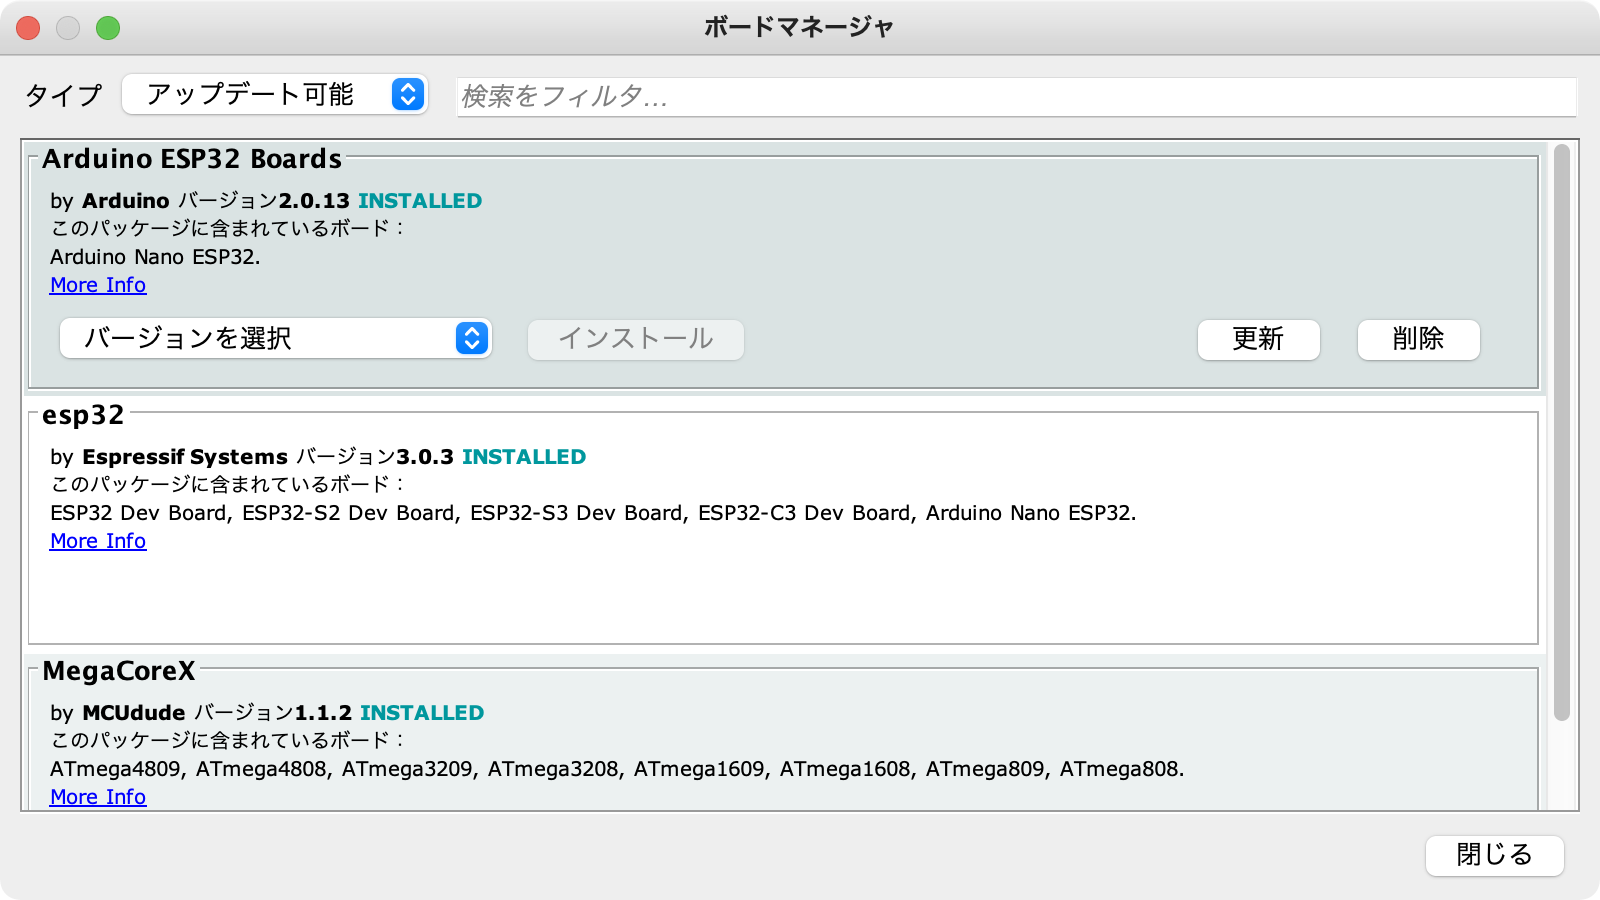Click the blue arrows icon on バージョンを選択
1600x900 pixels.
click(472, 338)
